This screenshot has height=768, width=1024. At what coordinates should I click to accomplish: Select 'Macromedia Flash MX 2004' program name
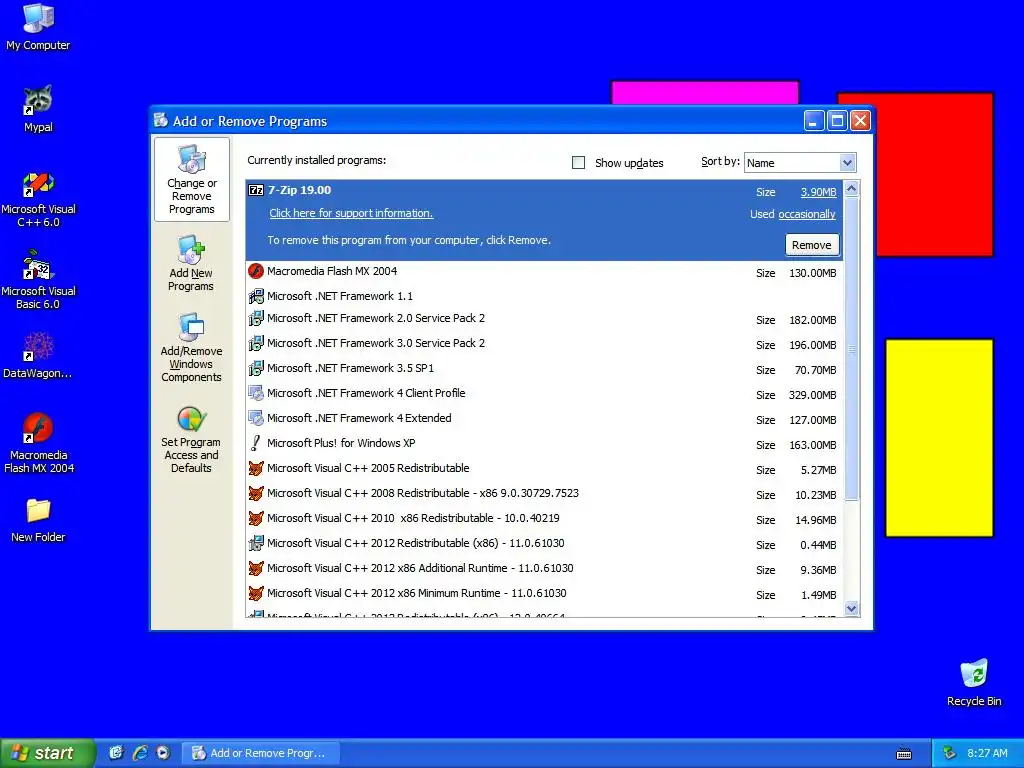(332, 271)
